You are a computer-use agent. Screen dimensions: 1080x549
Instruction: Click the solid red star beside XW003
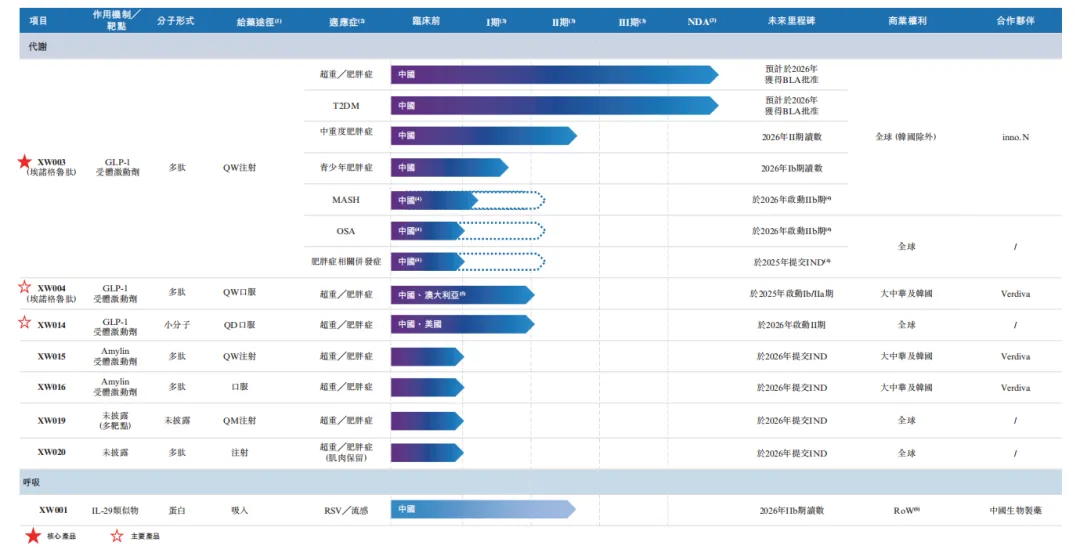24,161
